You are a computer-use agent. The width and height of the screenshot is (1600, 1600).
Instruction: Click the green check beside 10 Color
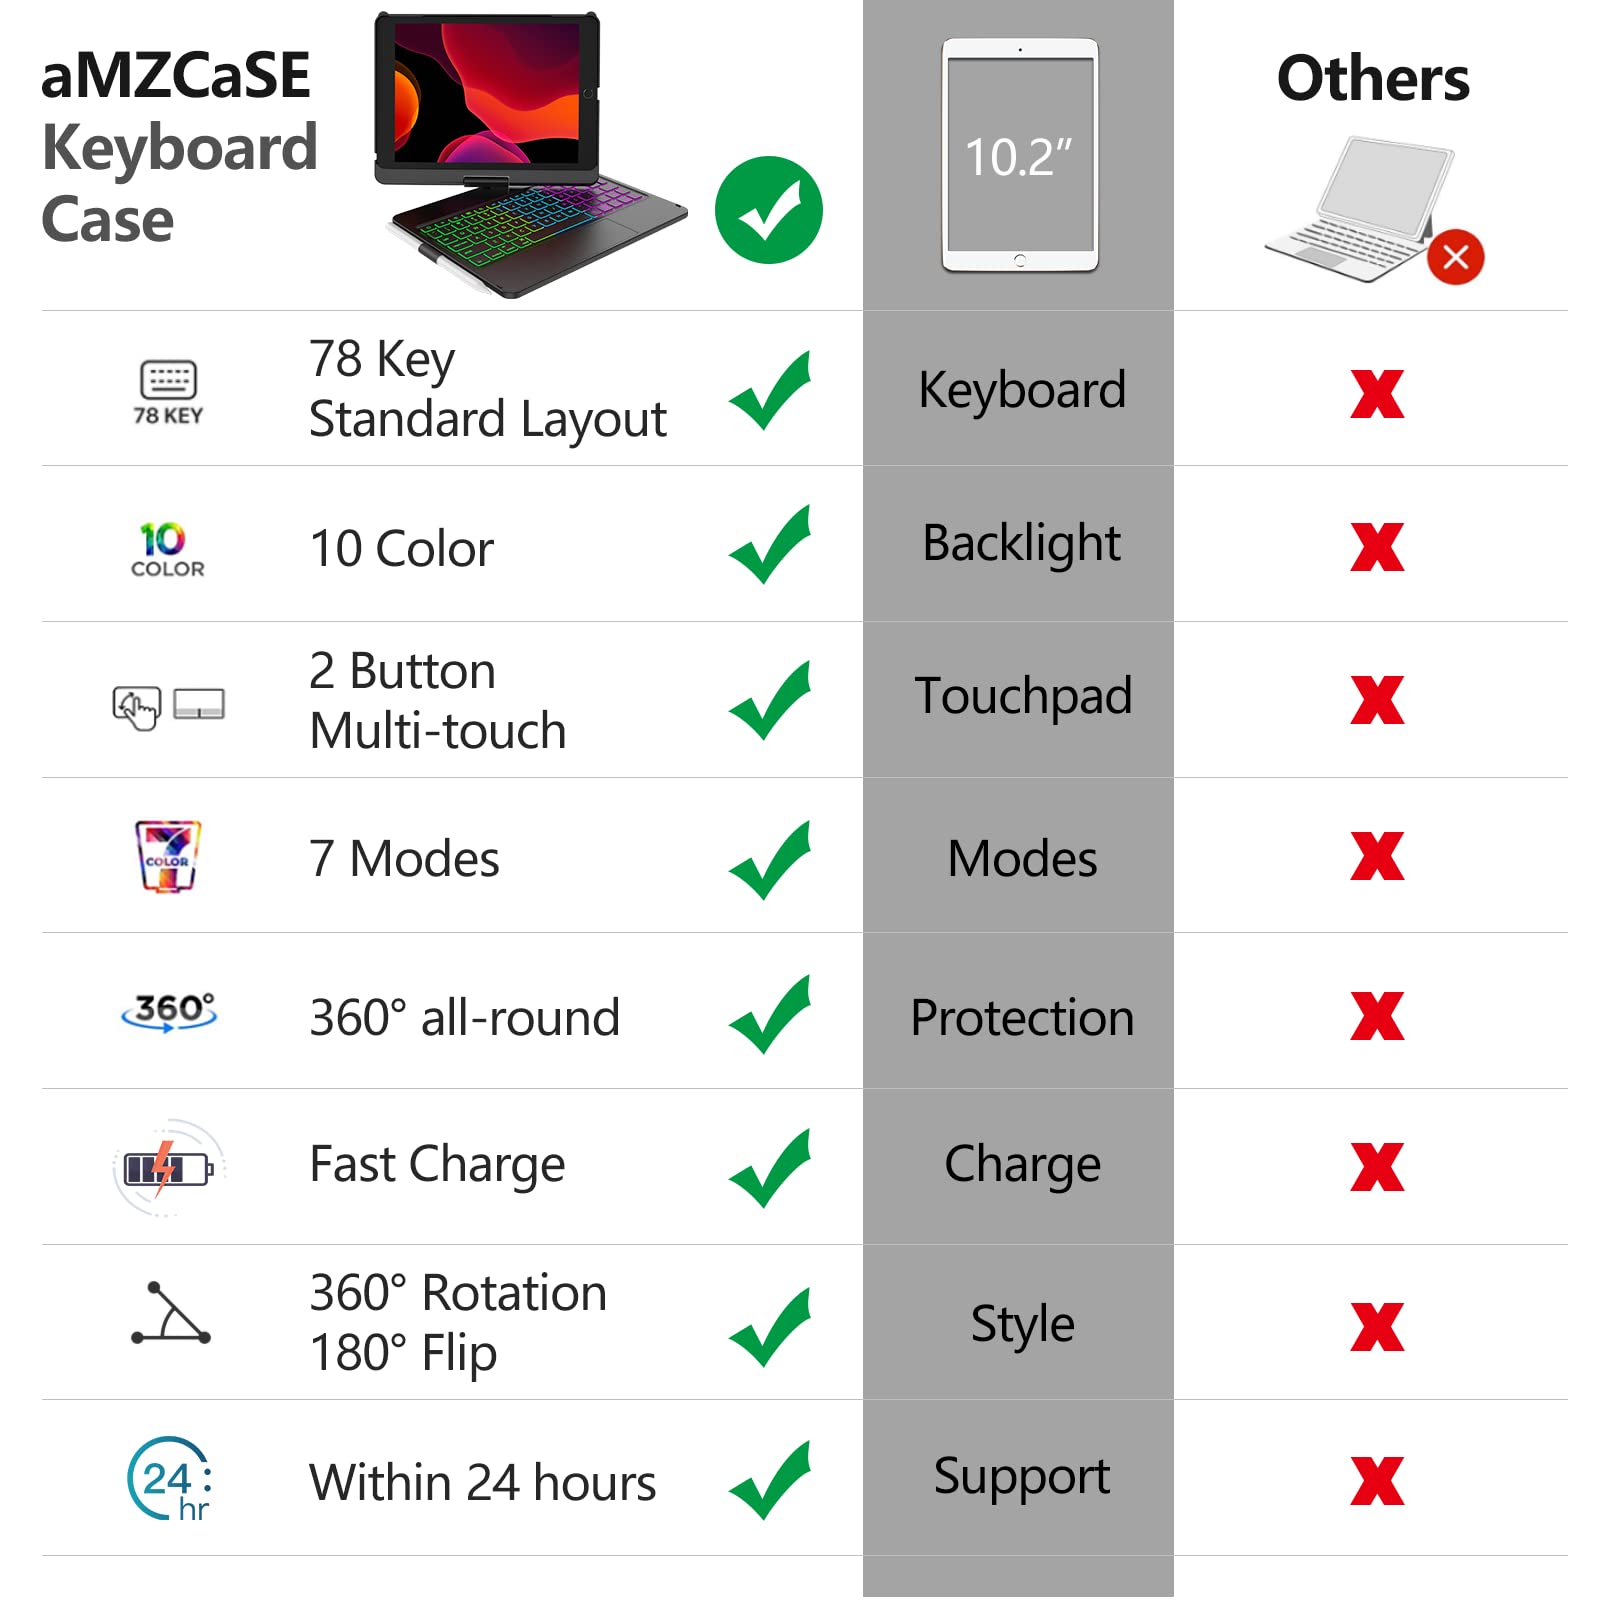pos(770,546)
